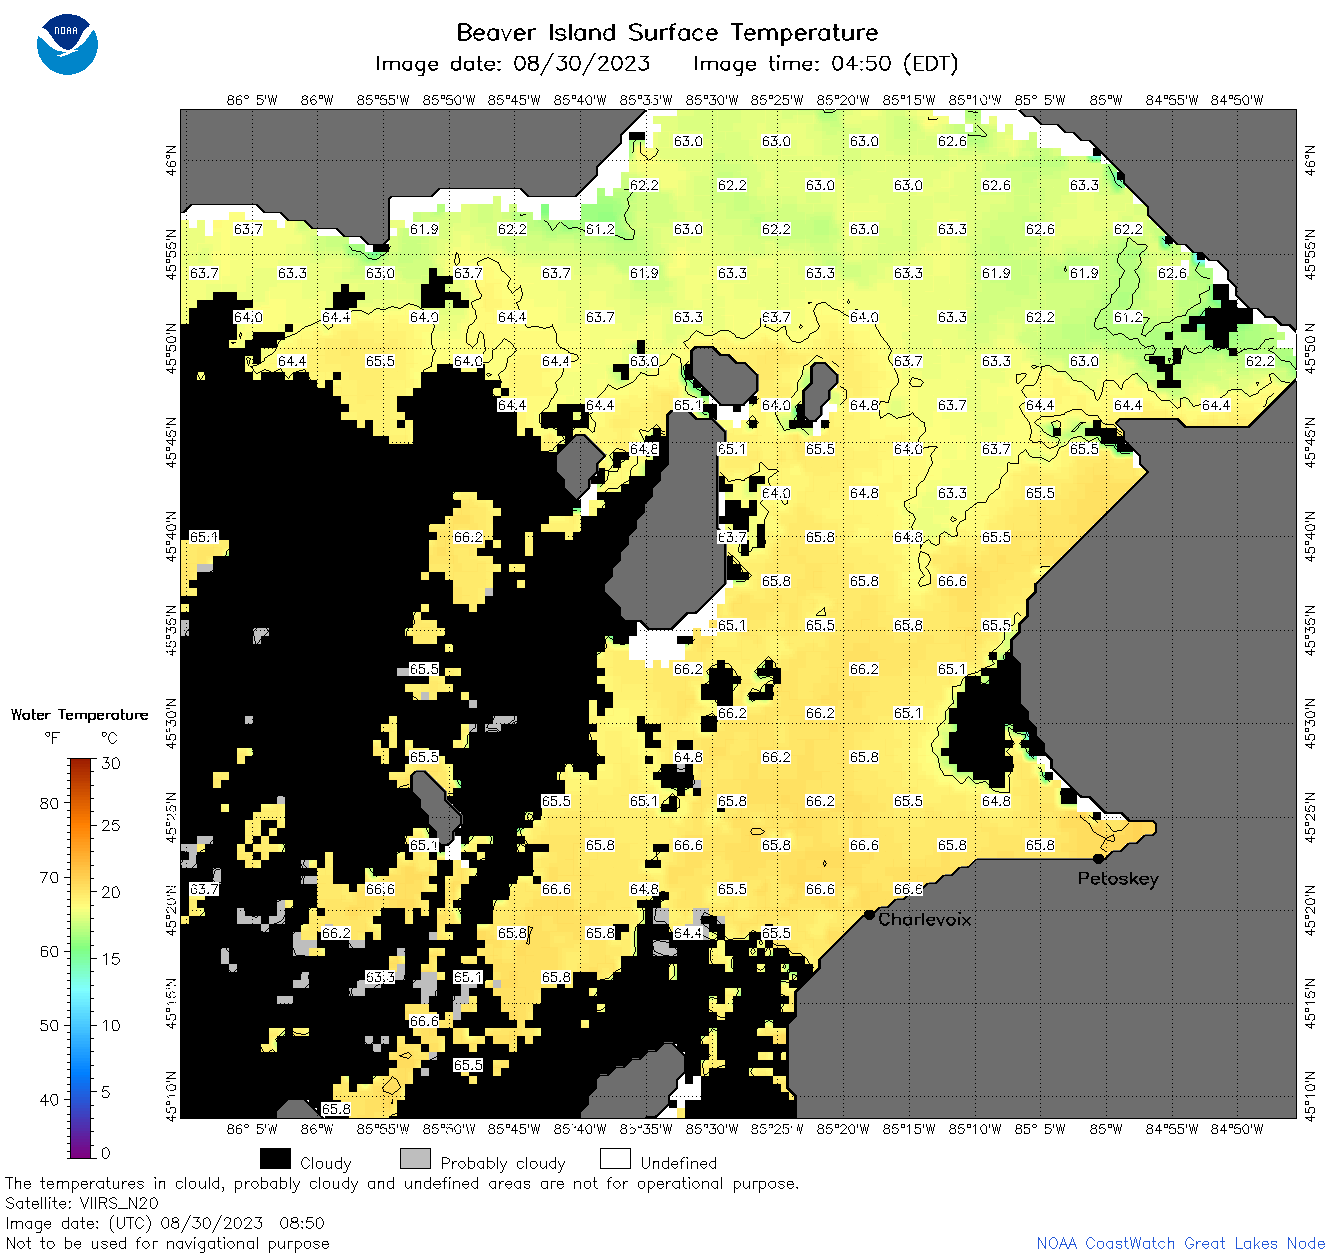Image resolution: width=1336 pixels, height=1259 pixels.
Task: Click the water temperature color bar
Action: (x=81, y=957)
